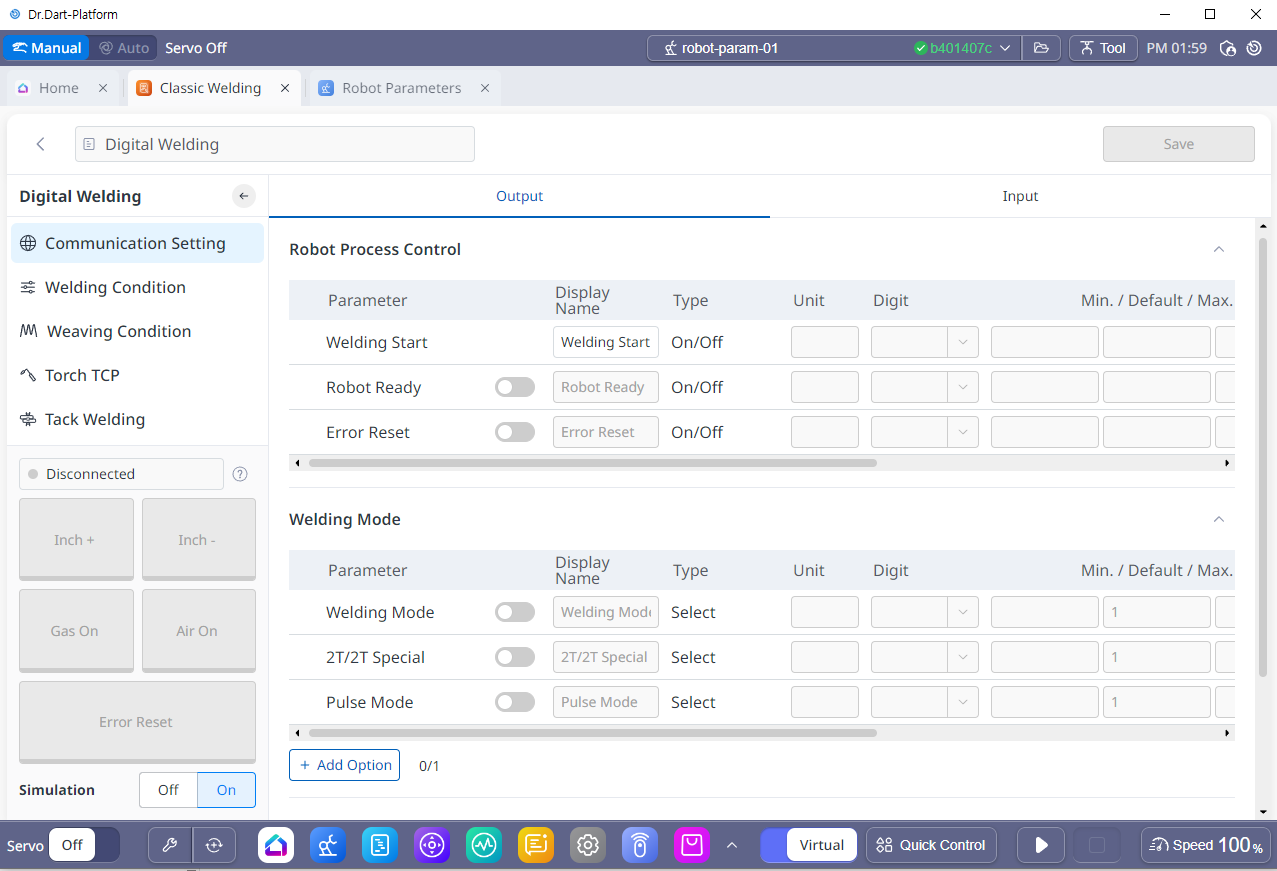This screenshot has height=871, width=1277.
Task: Click the back arrow beside Digital Welding
Action: pyautogui.click(x=41, y=144)
